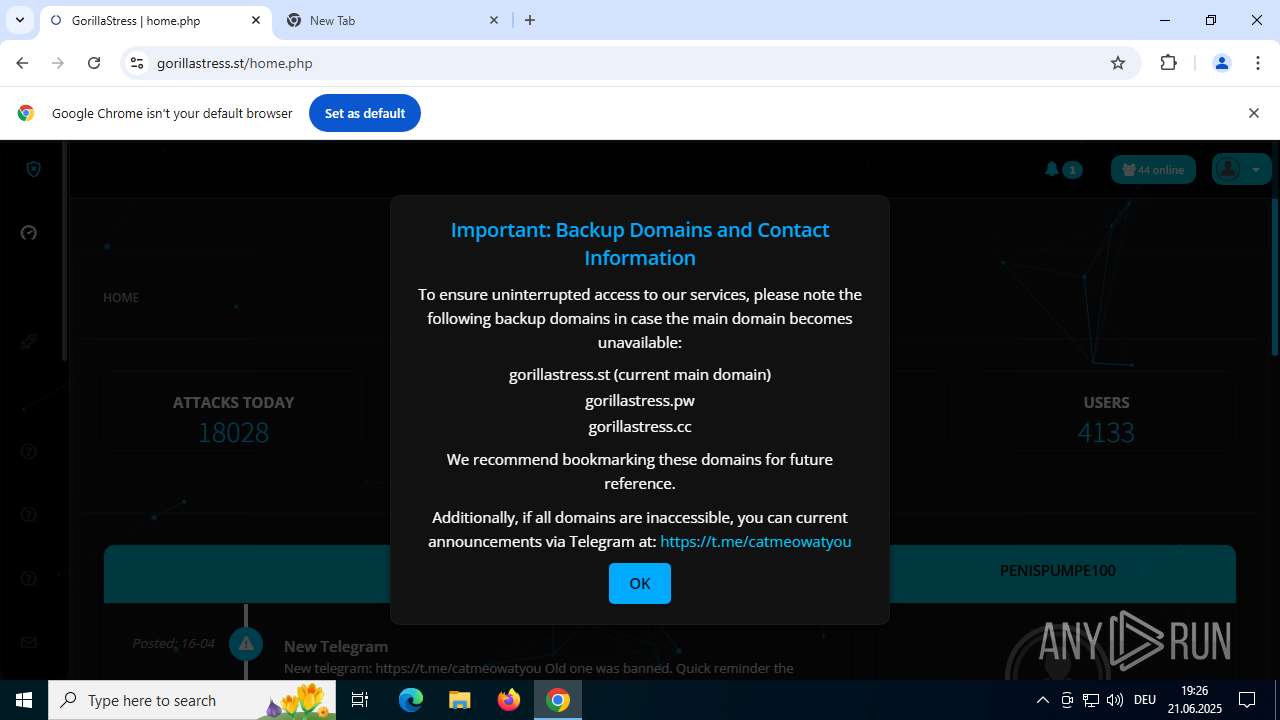The height and width of the screenshot is (720, 1280).
Task: Open the Chrome extensions puzzle icon
Action: 1168,63
